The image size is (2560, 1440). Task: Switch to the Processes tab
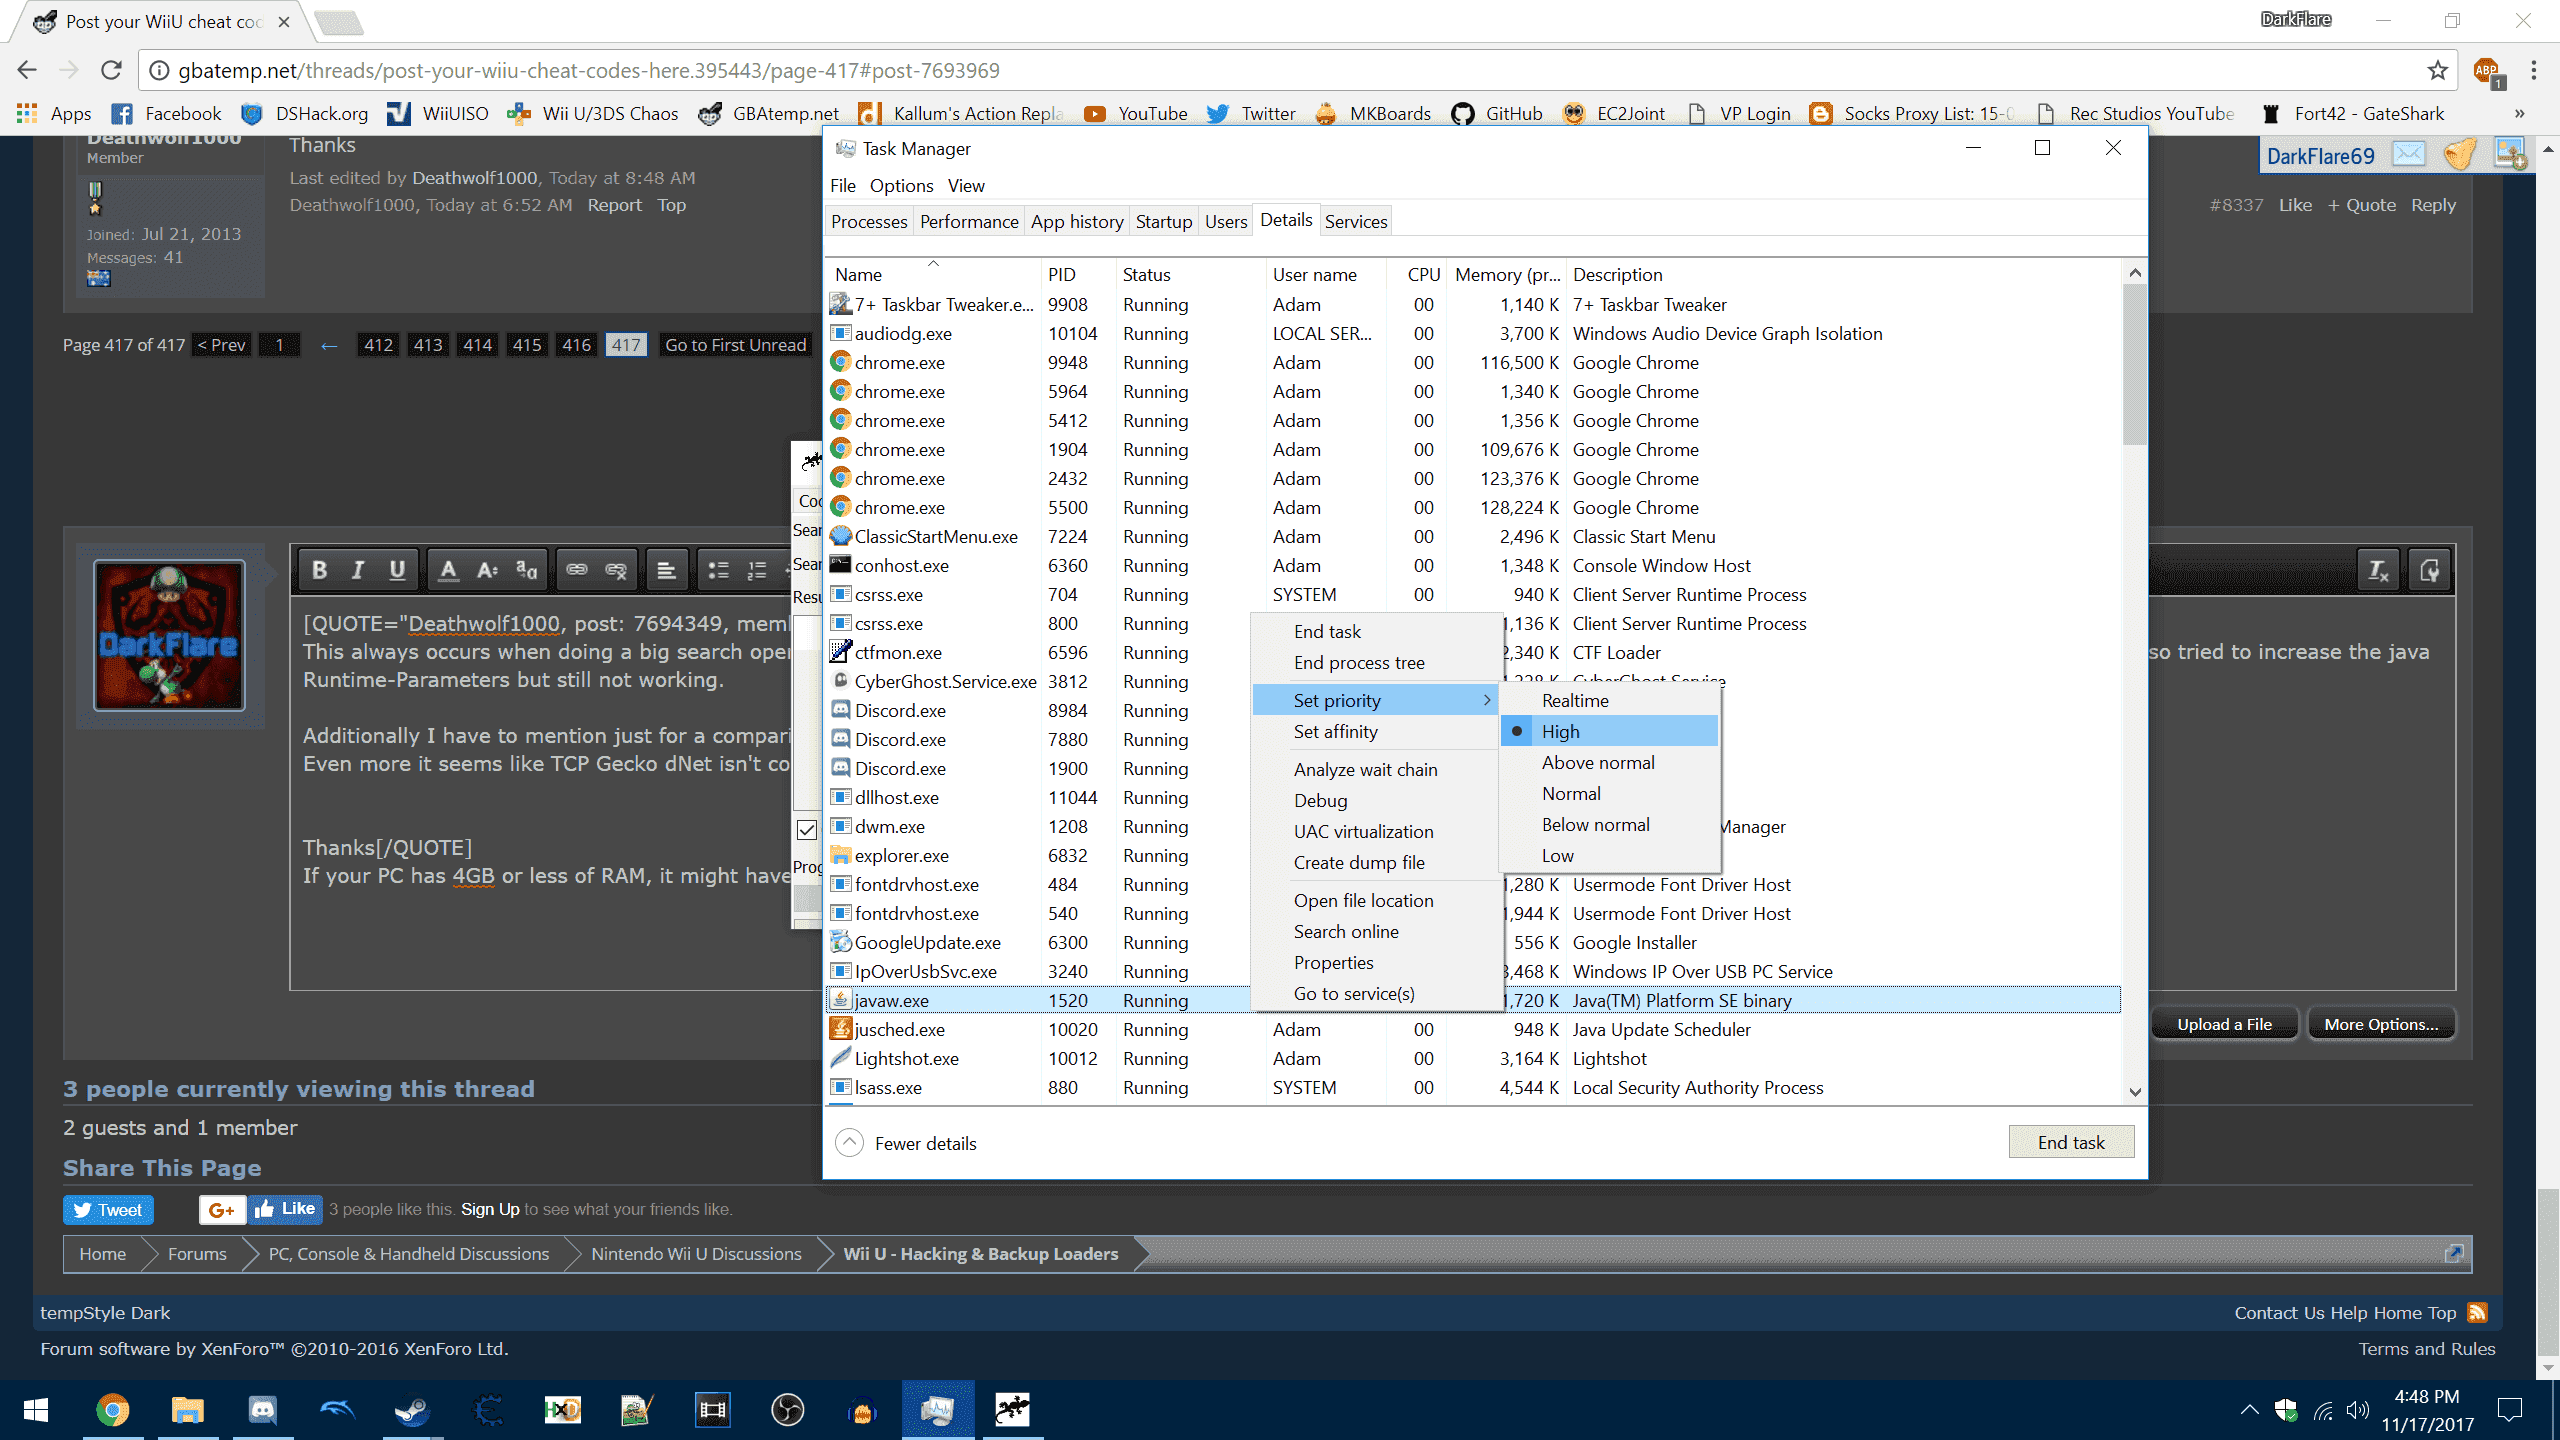tap(869, 222)
